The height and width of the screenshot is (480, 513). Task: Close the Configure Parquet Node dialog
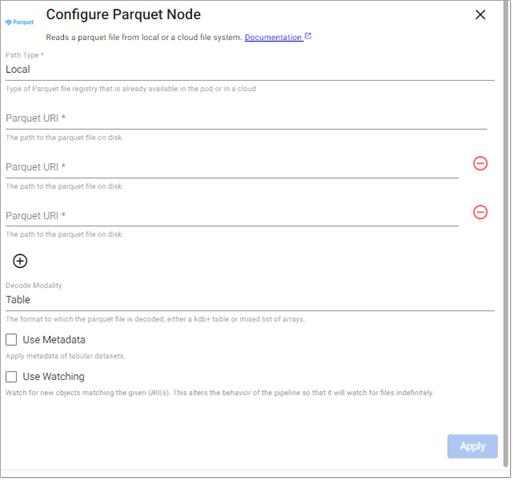pos(481,15)
